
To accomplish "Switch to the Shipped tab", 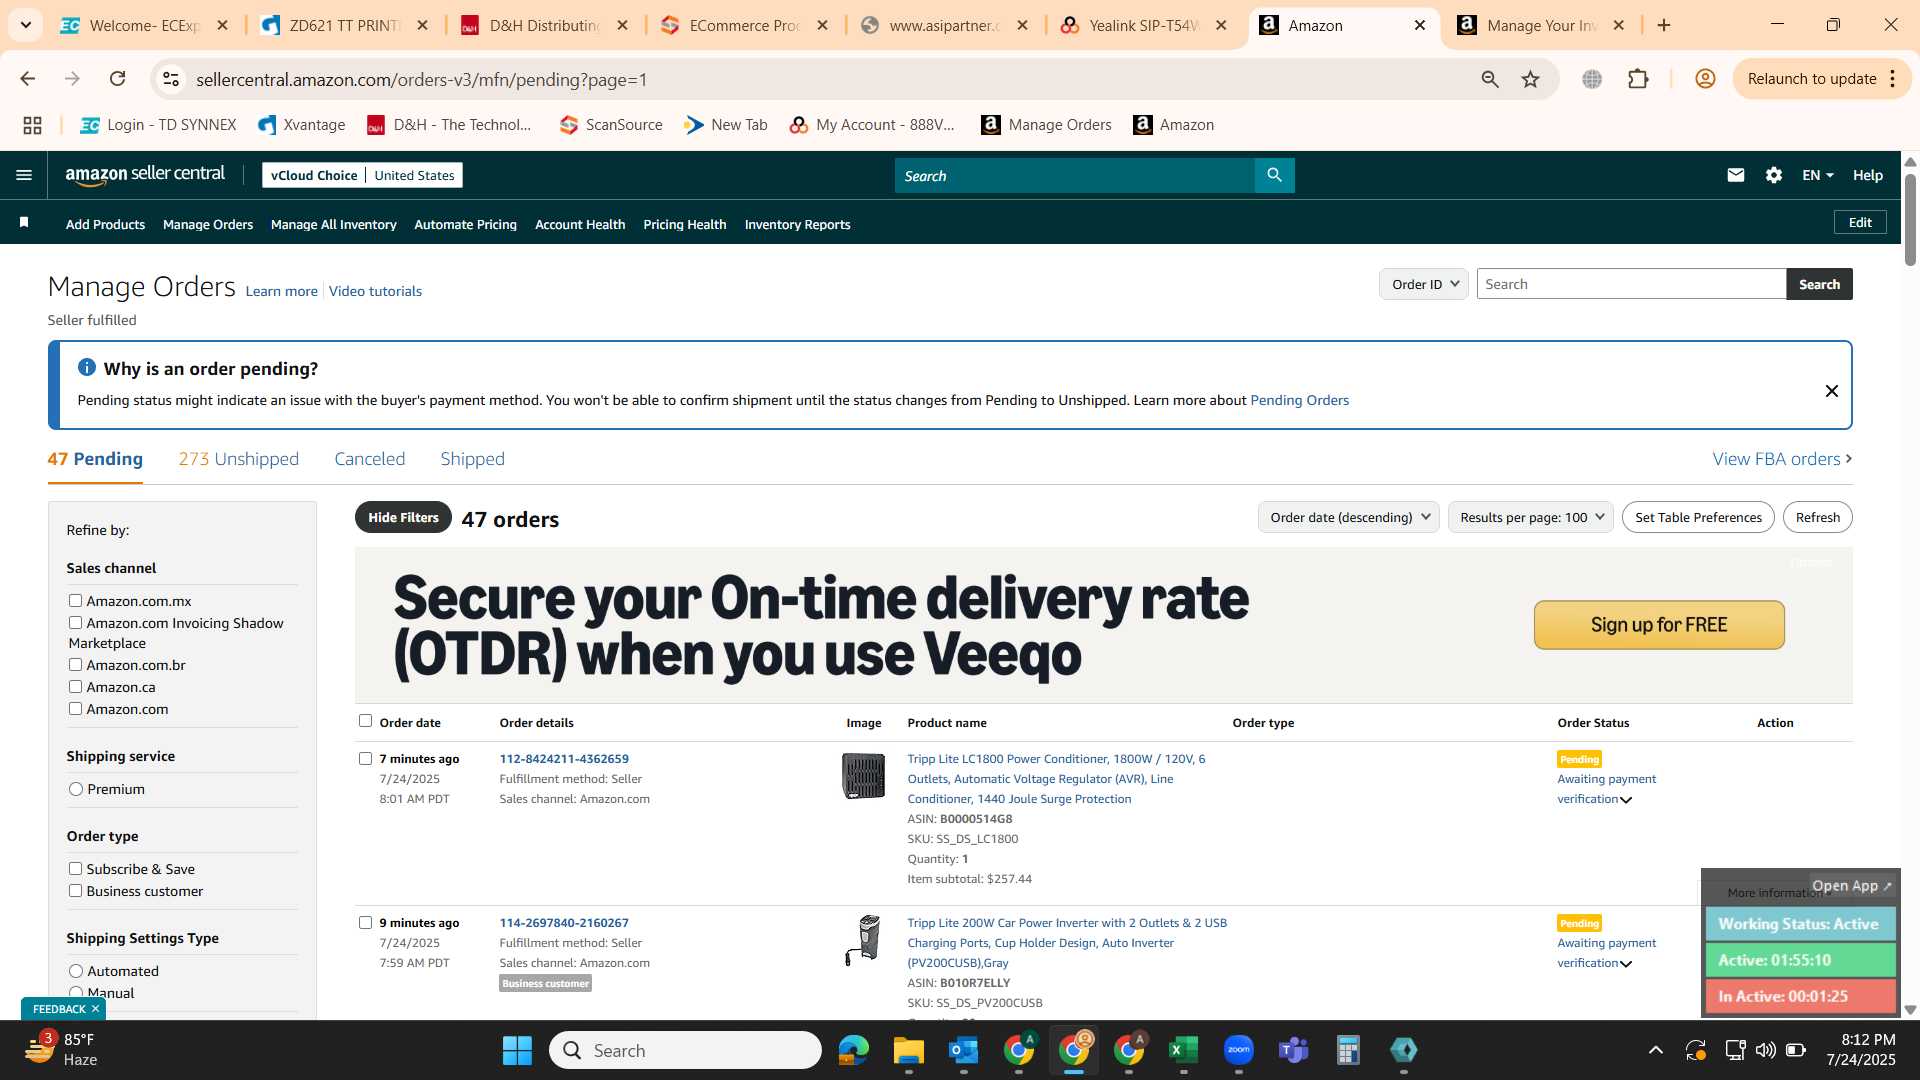I will 472,459.
